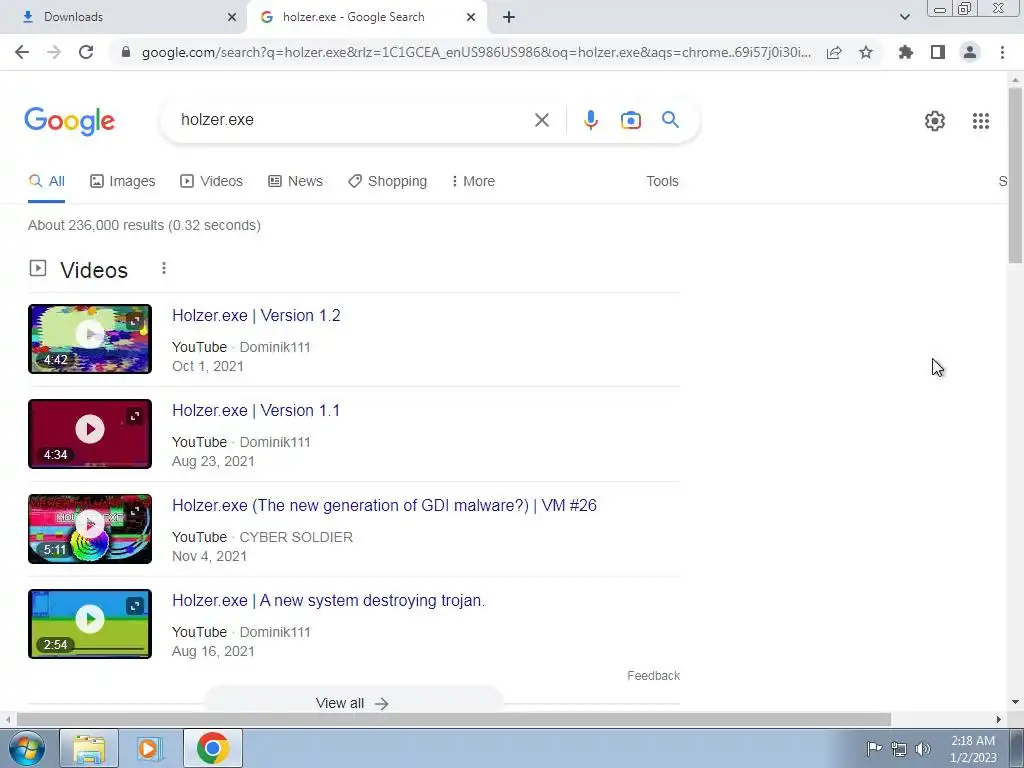Open Chrome from the taskbar
The image size is (1024, 768).
point(212,748)
